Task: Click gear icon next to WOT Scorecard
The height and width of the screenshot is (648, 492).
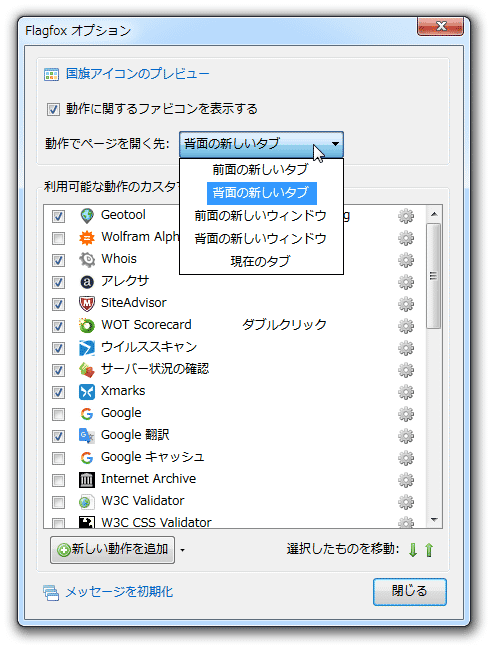Action: [x=406, y=326]
